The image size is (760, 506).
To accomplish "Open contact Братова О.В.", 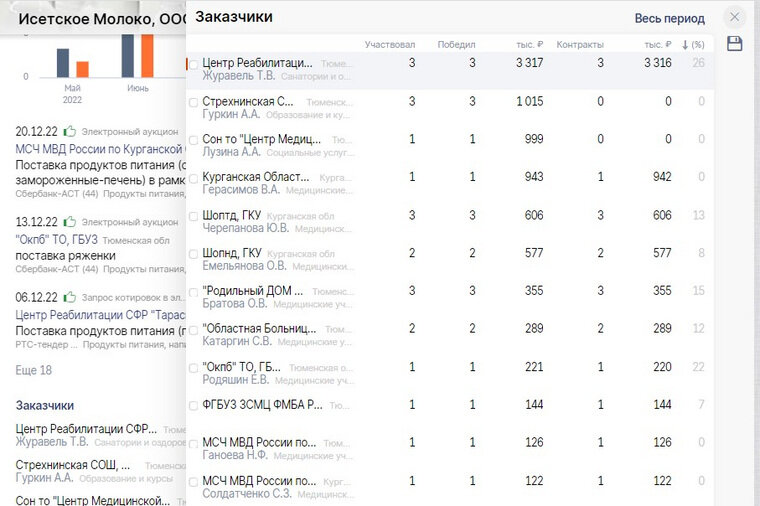I will [x=235, y=303].
